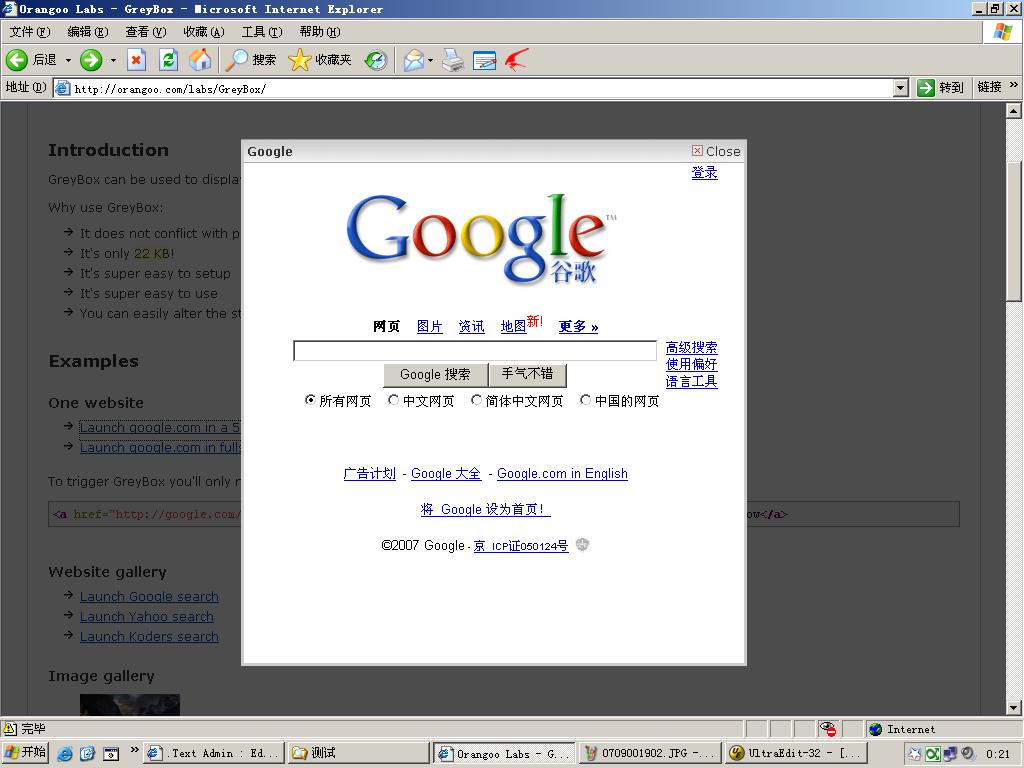The height and width of the screenshot is (768, 1024).
Task: Click the red bird toolbar icon
Action: point(516,60)
